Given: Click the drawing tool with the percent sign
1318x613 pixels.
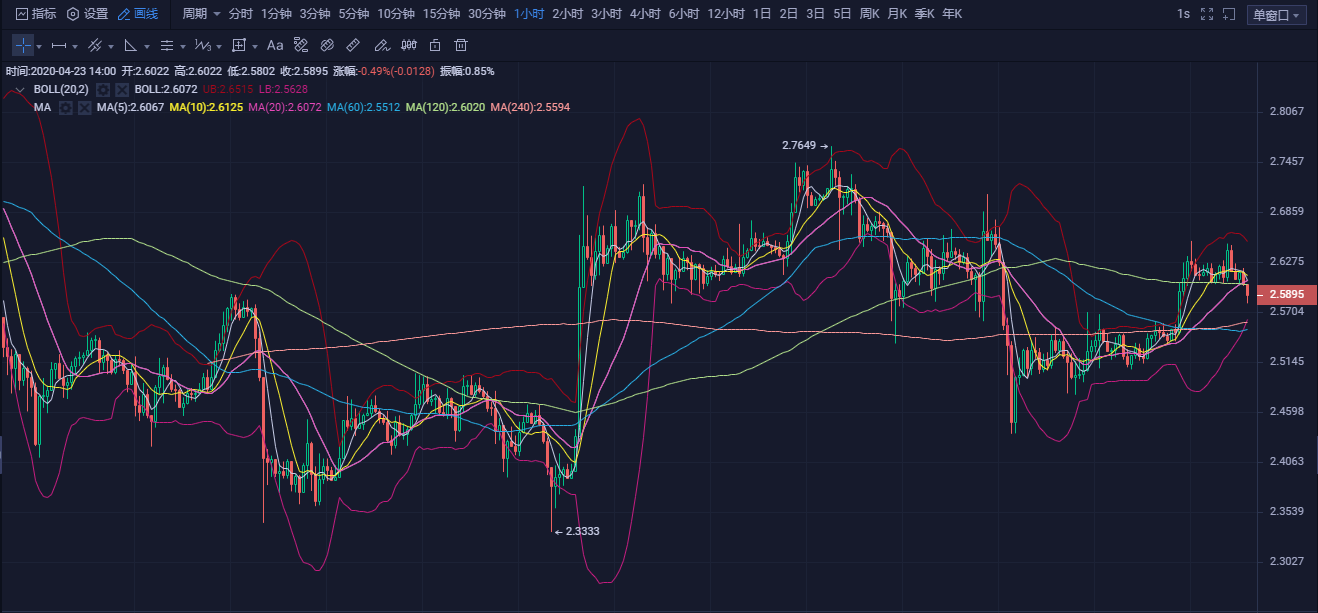Looking at the screenshot, I should pyautogui.click(x=301, y=45).
